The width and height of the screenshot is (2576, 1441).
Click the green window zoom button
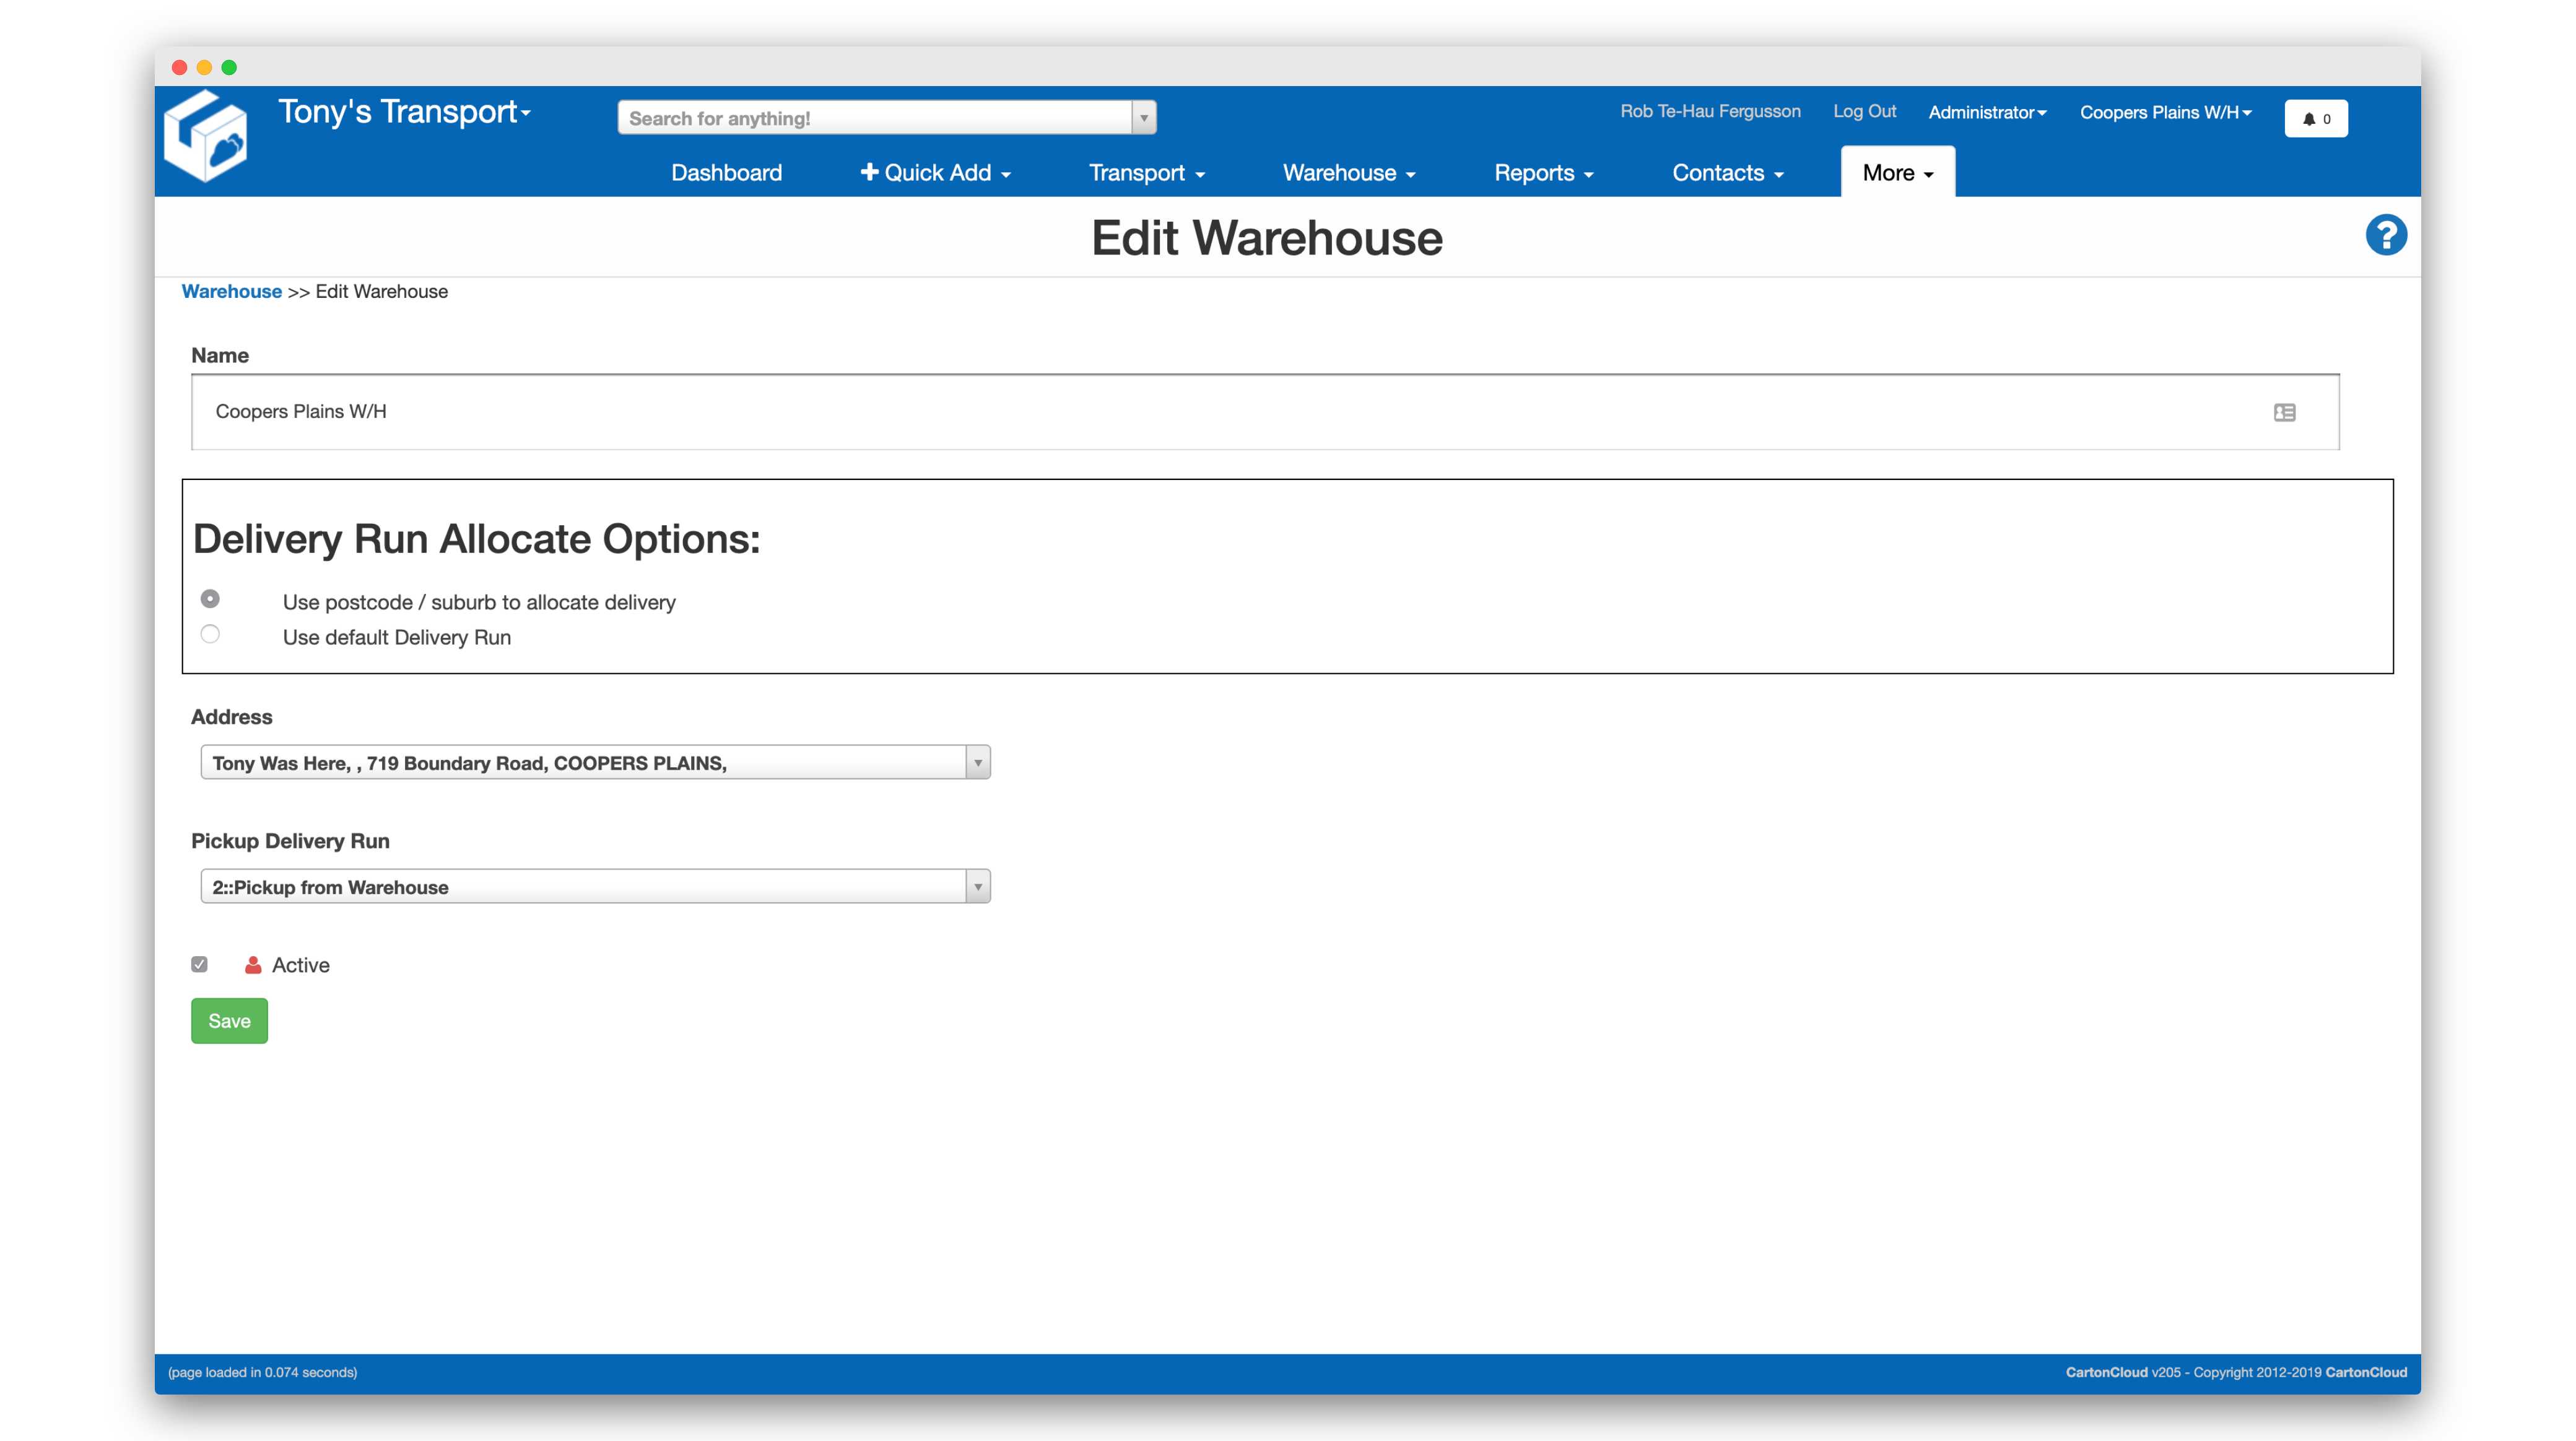coord(229,67)
